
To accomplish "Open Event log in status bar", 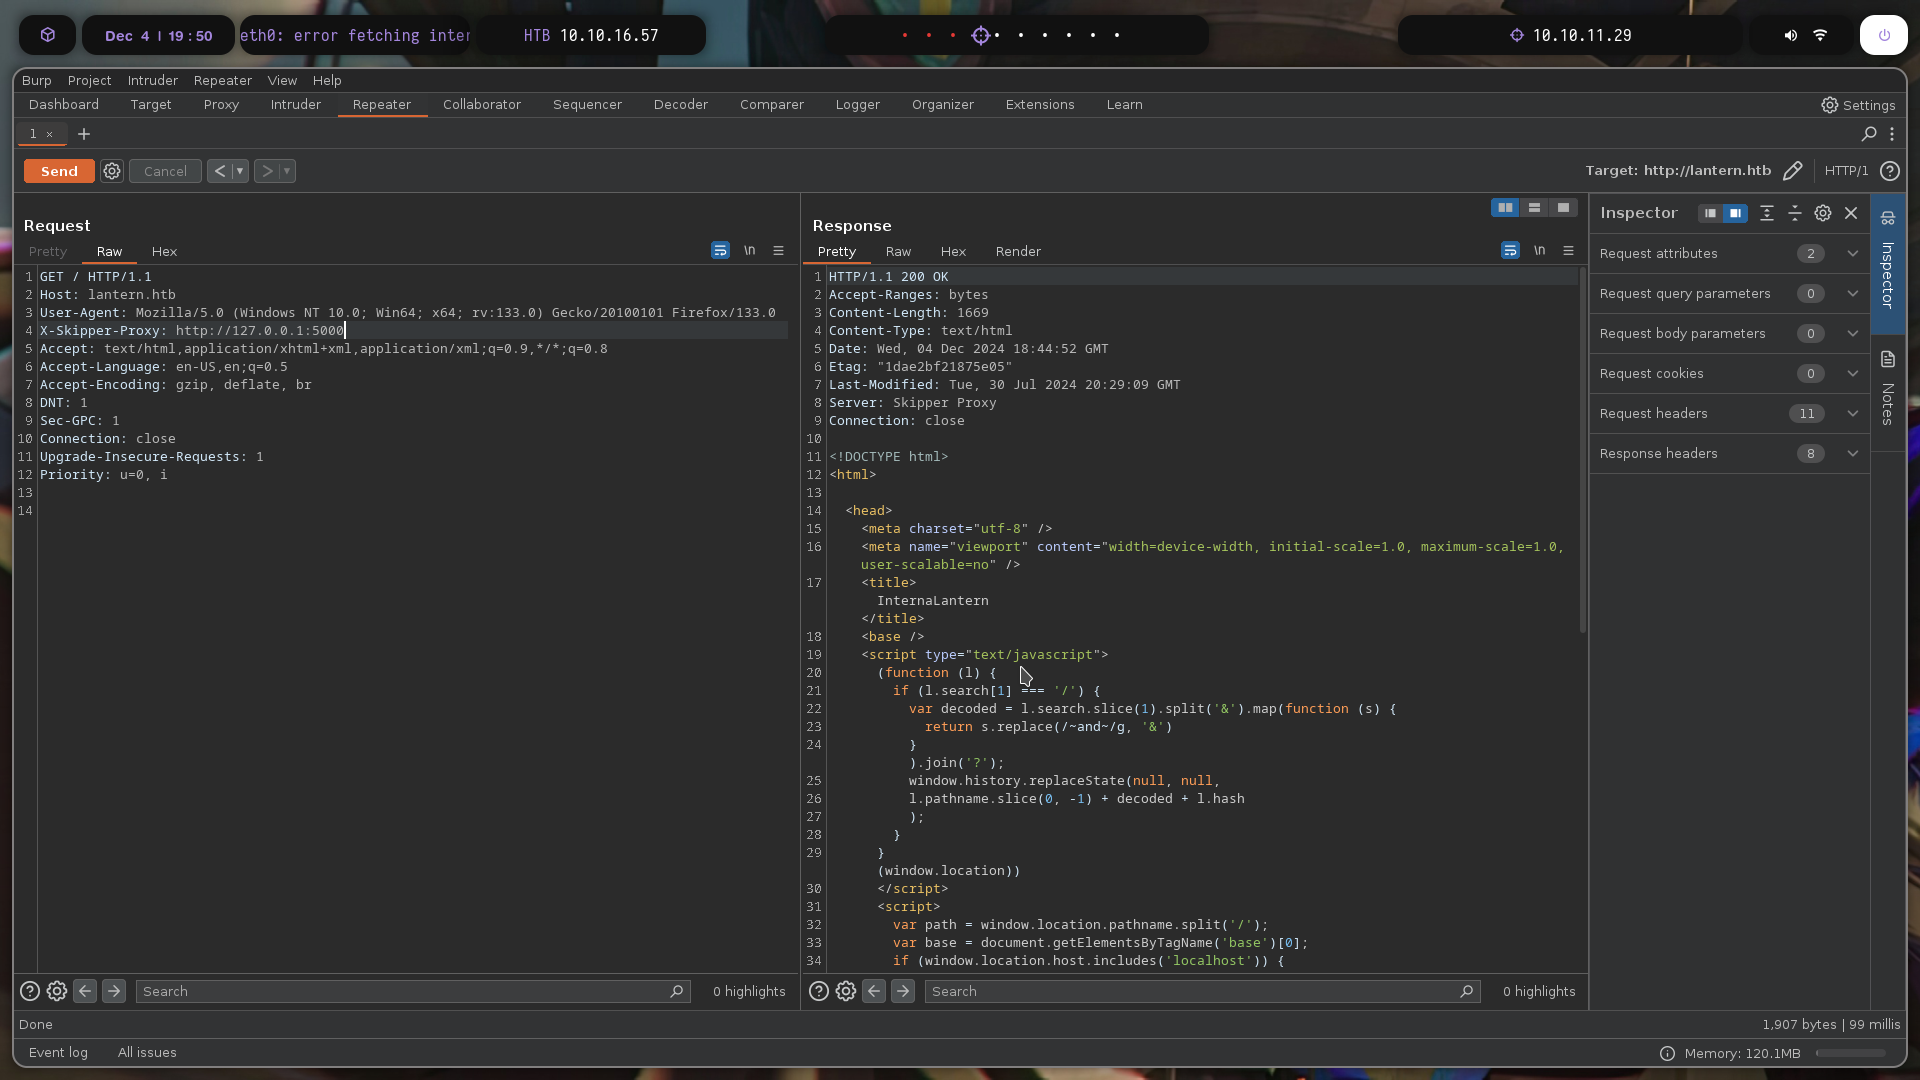I will (x=58, y=1052).
